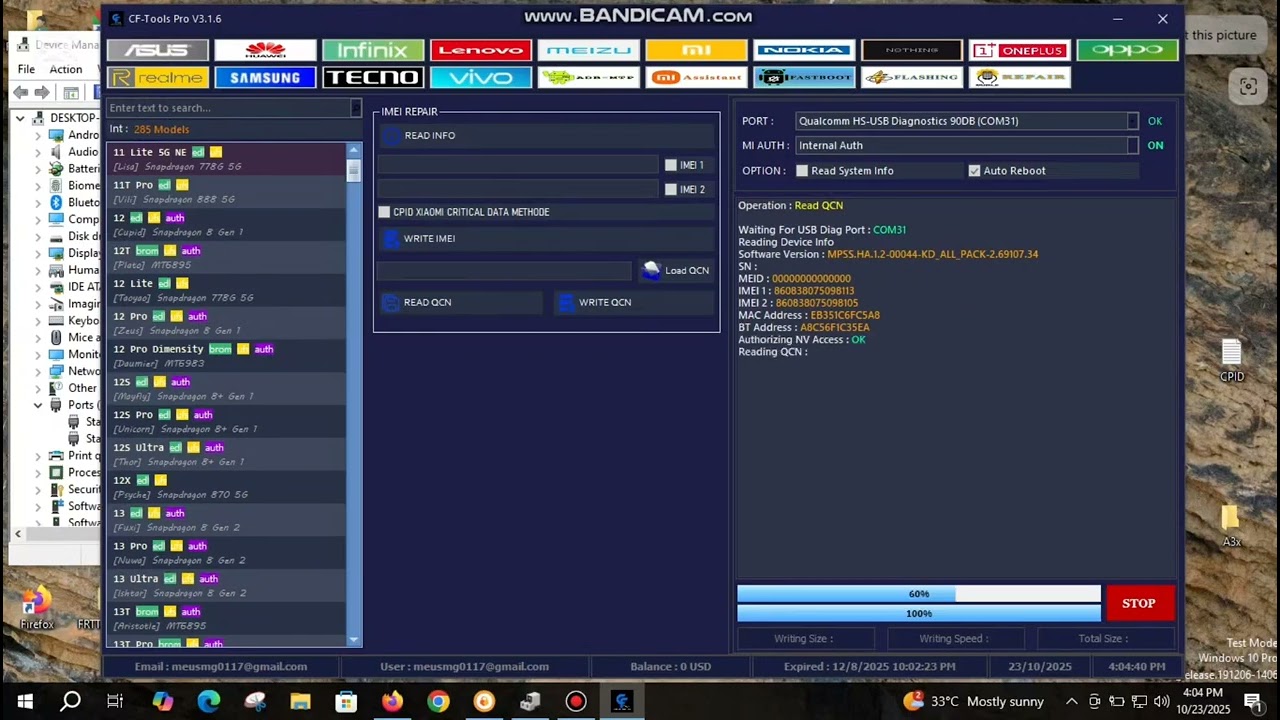
Task: Open Google Chrome from the taskbar
Action: click(438, 701)
